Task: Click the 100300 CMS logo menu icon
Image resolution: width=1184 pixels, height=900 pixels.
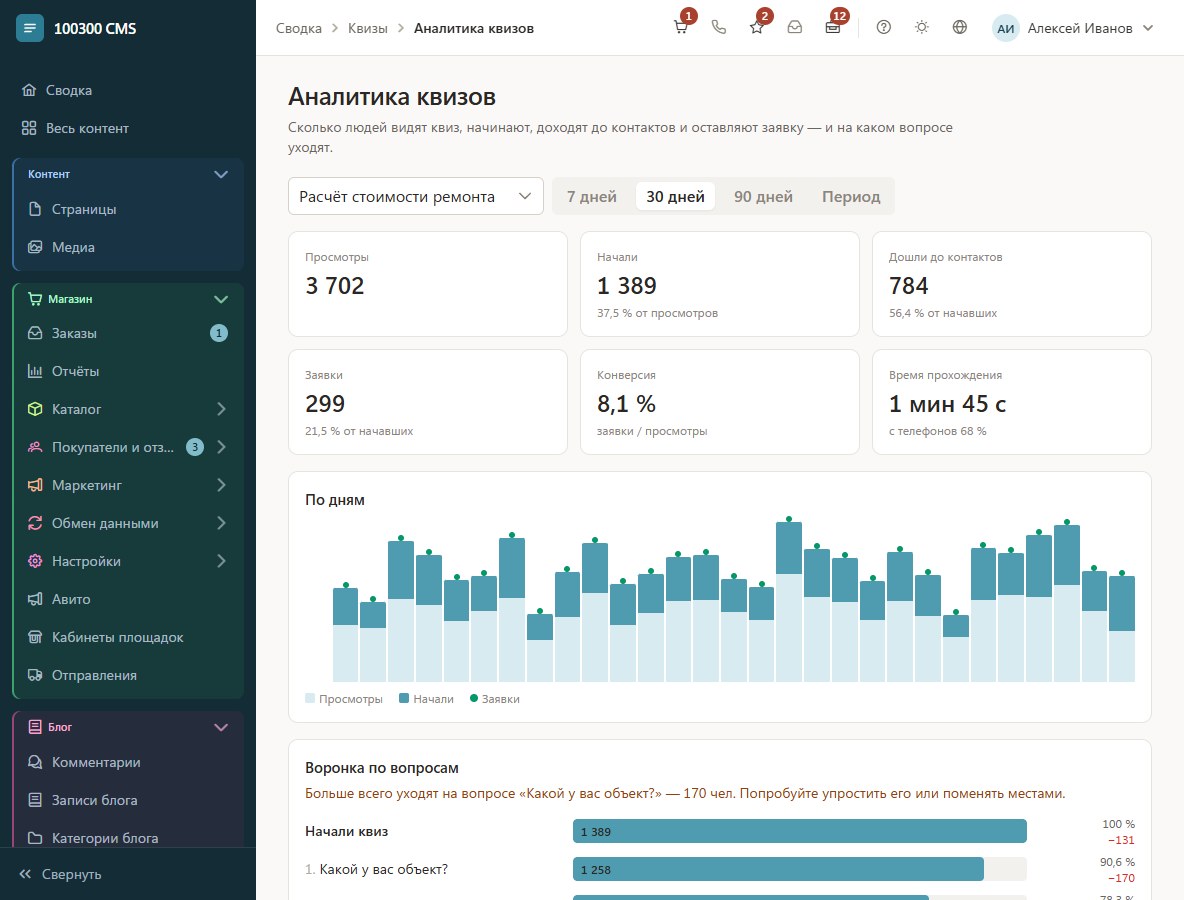Action: click(x=29, y=28)
